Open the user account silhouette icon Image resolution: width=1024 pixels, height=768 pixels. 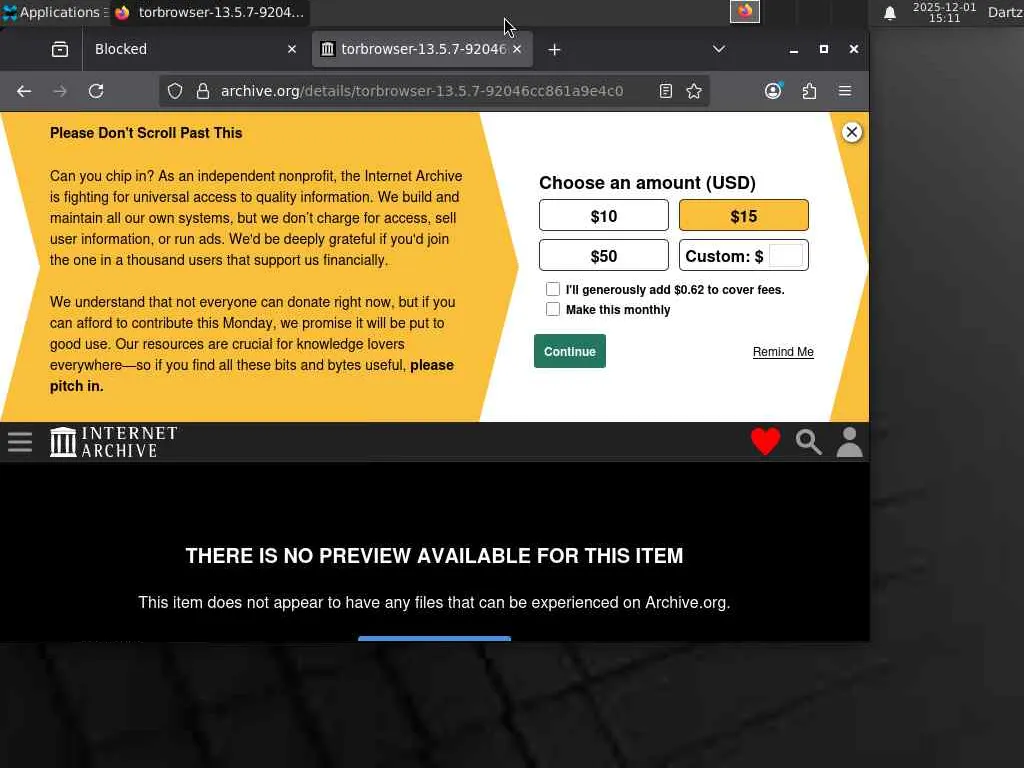(x=850, y=442)
